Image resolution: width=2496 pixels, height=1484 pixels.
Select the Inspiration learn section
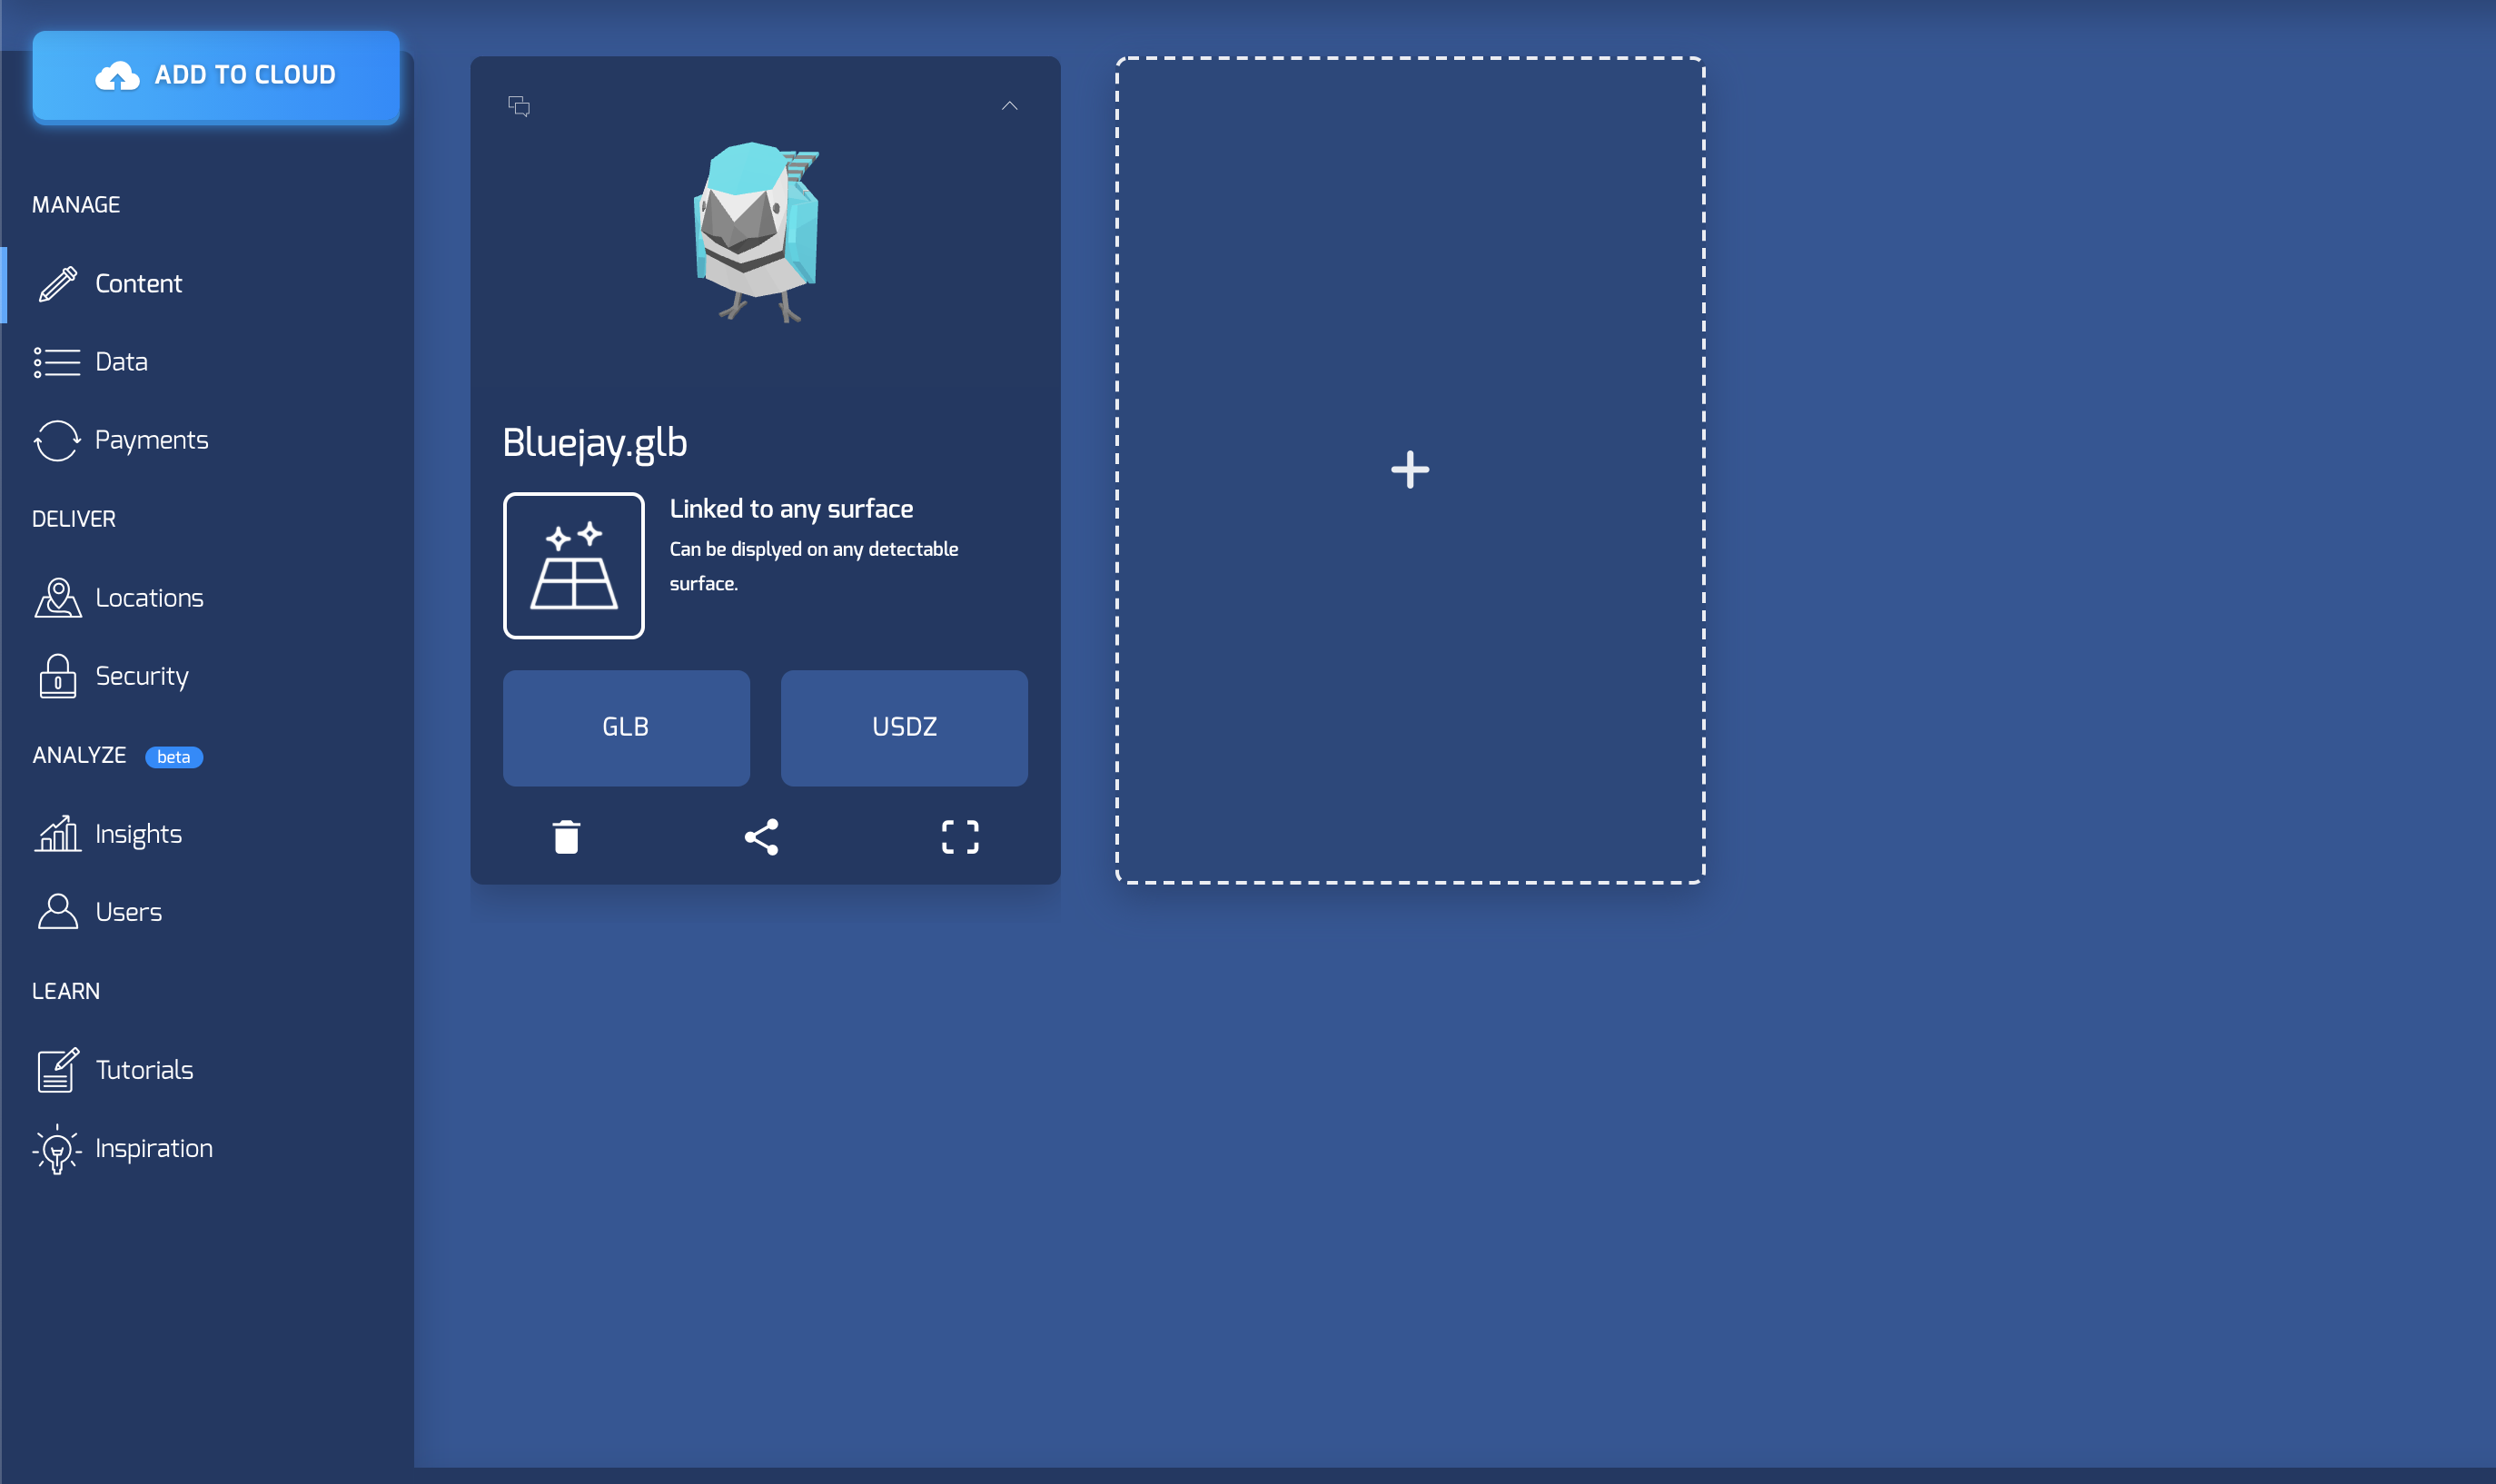(x=154, y=1146)
